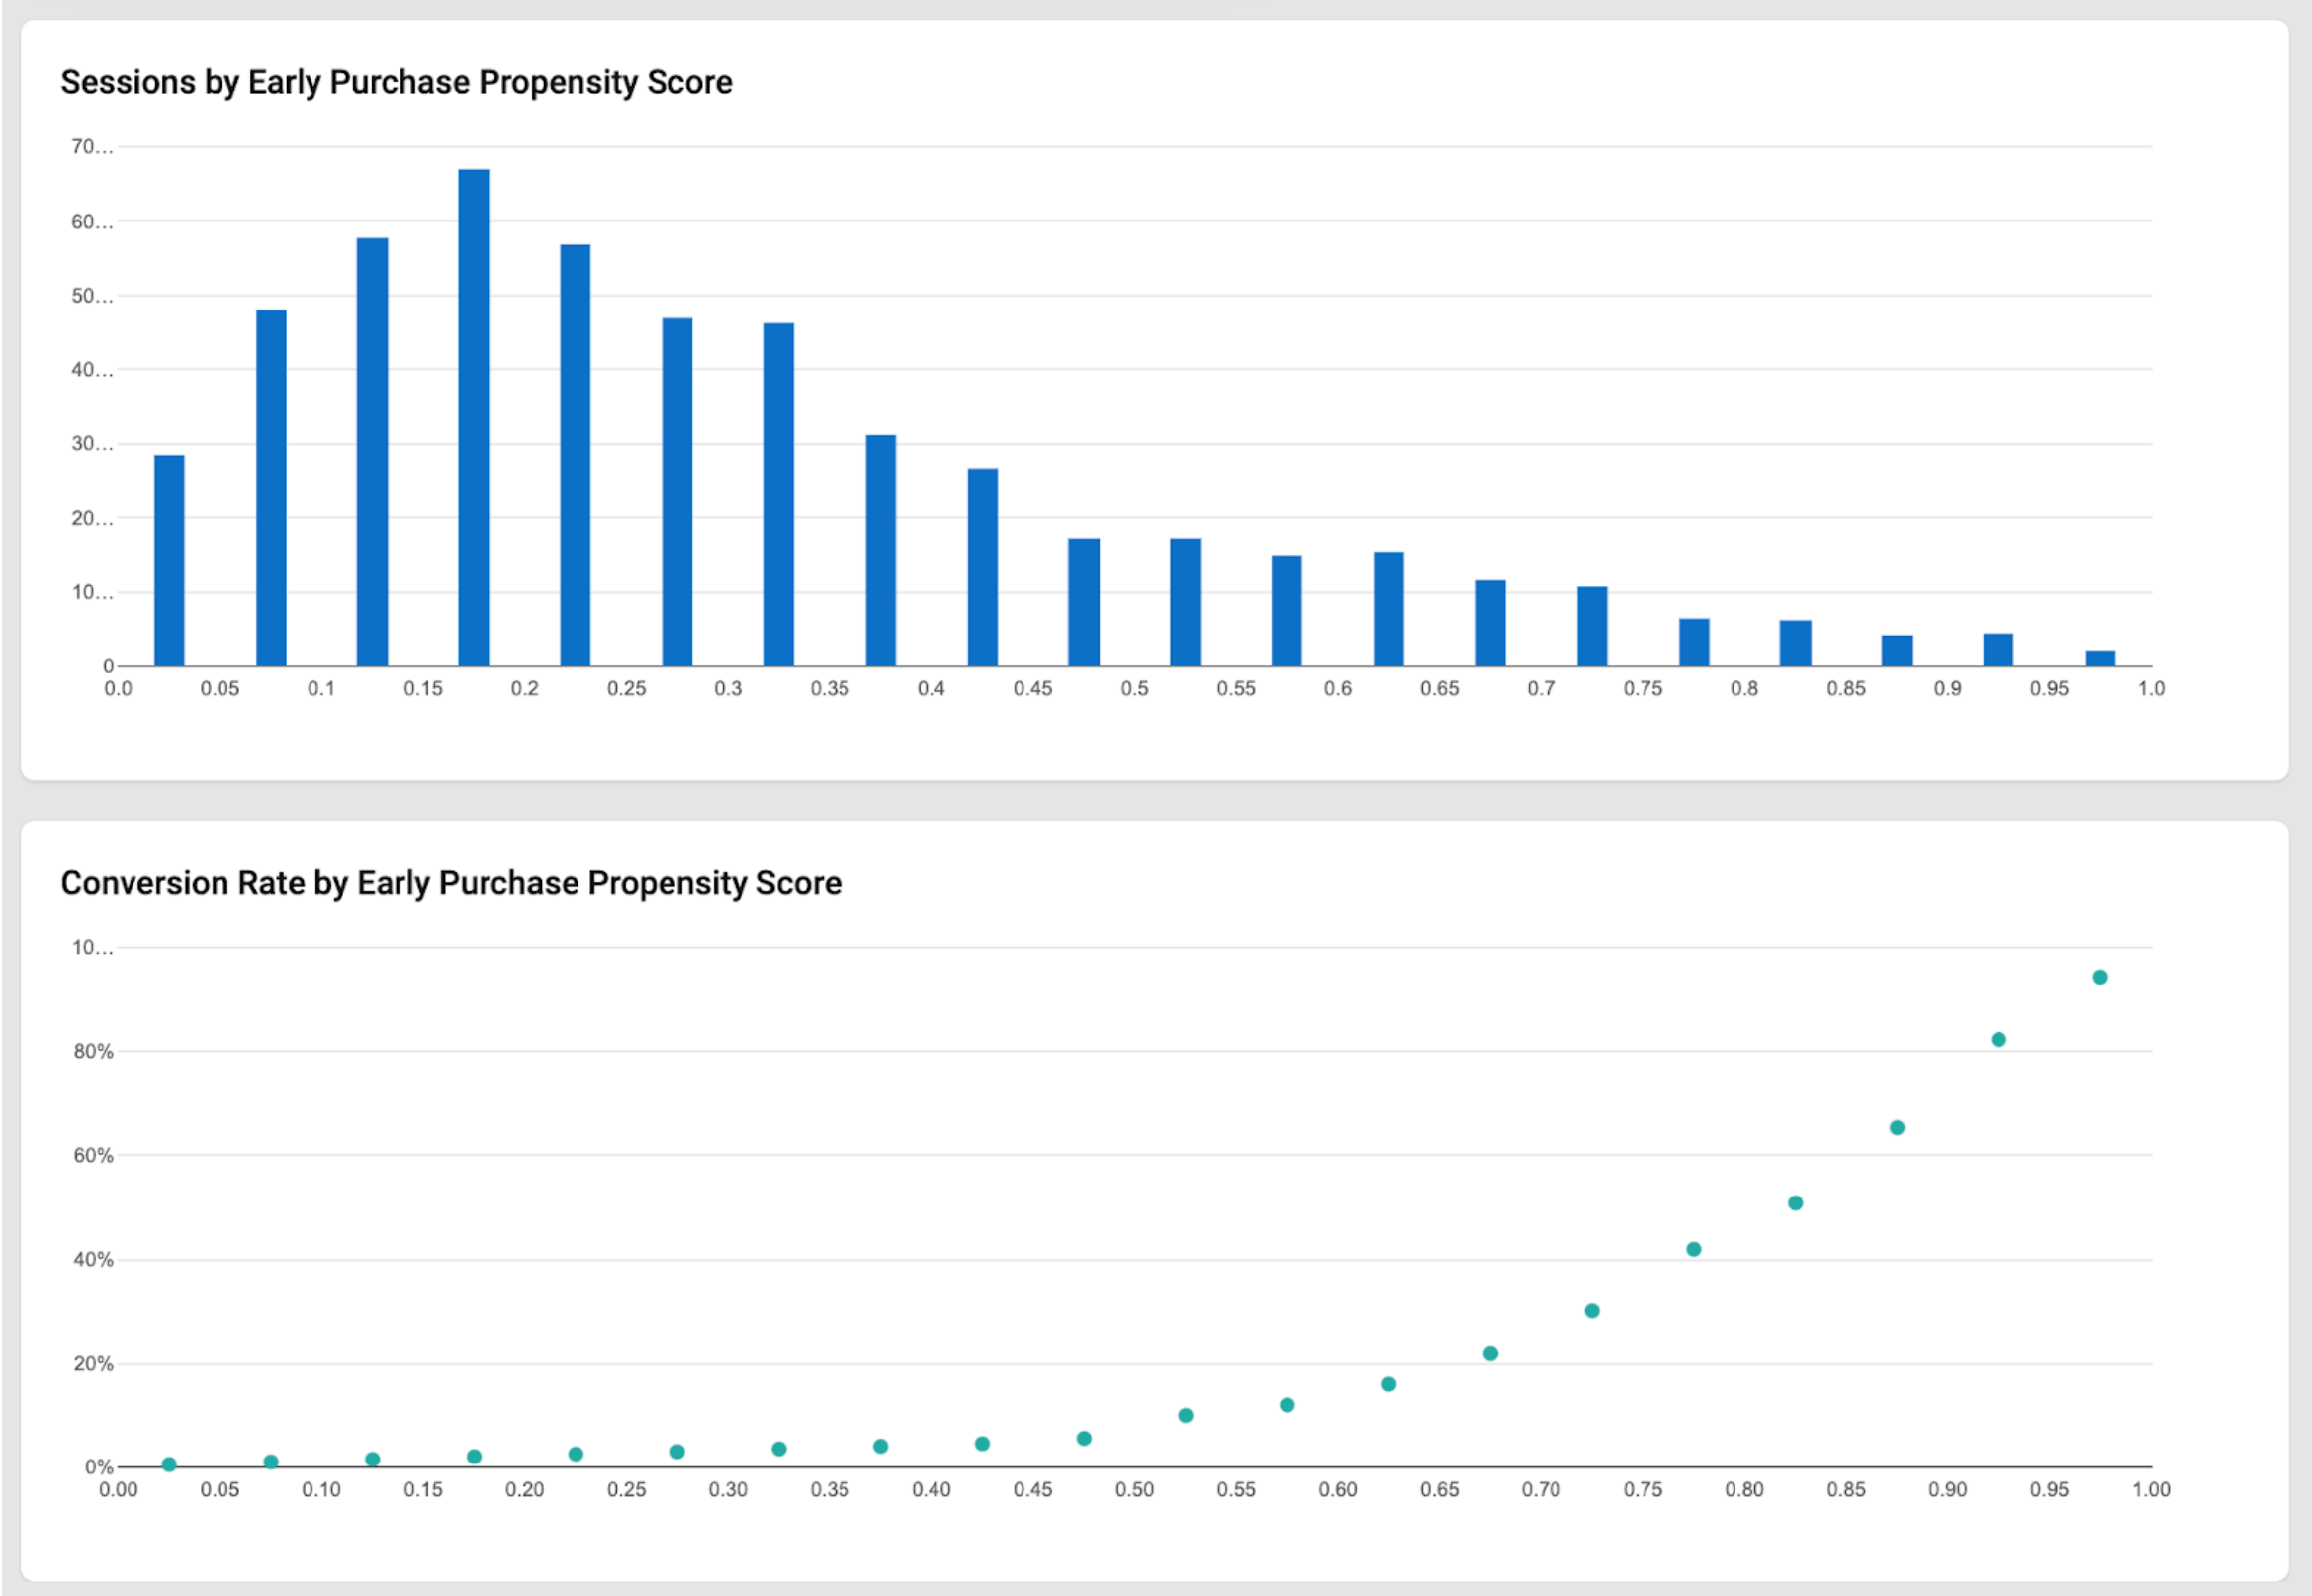2312x1596 pixels.
Task: Click the '0.50' x-axis label in Conversion chart
Action: [x=1135, y=1490]
